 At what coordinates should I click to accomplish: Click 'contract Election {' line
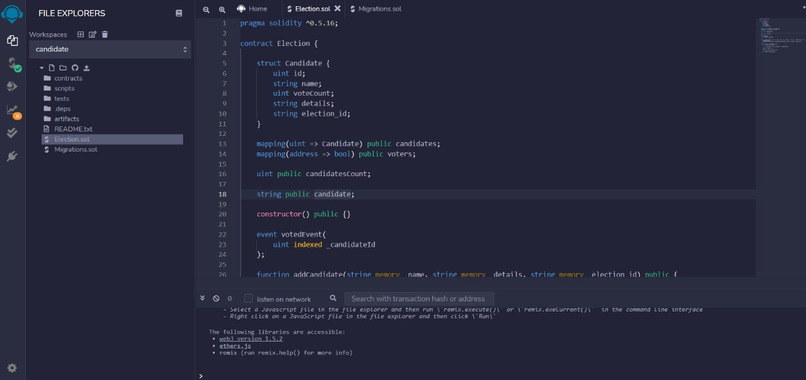[279, 43]
